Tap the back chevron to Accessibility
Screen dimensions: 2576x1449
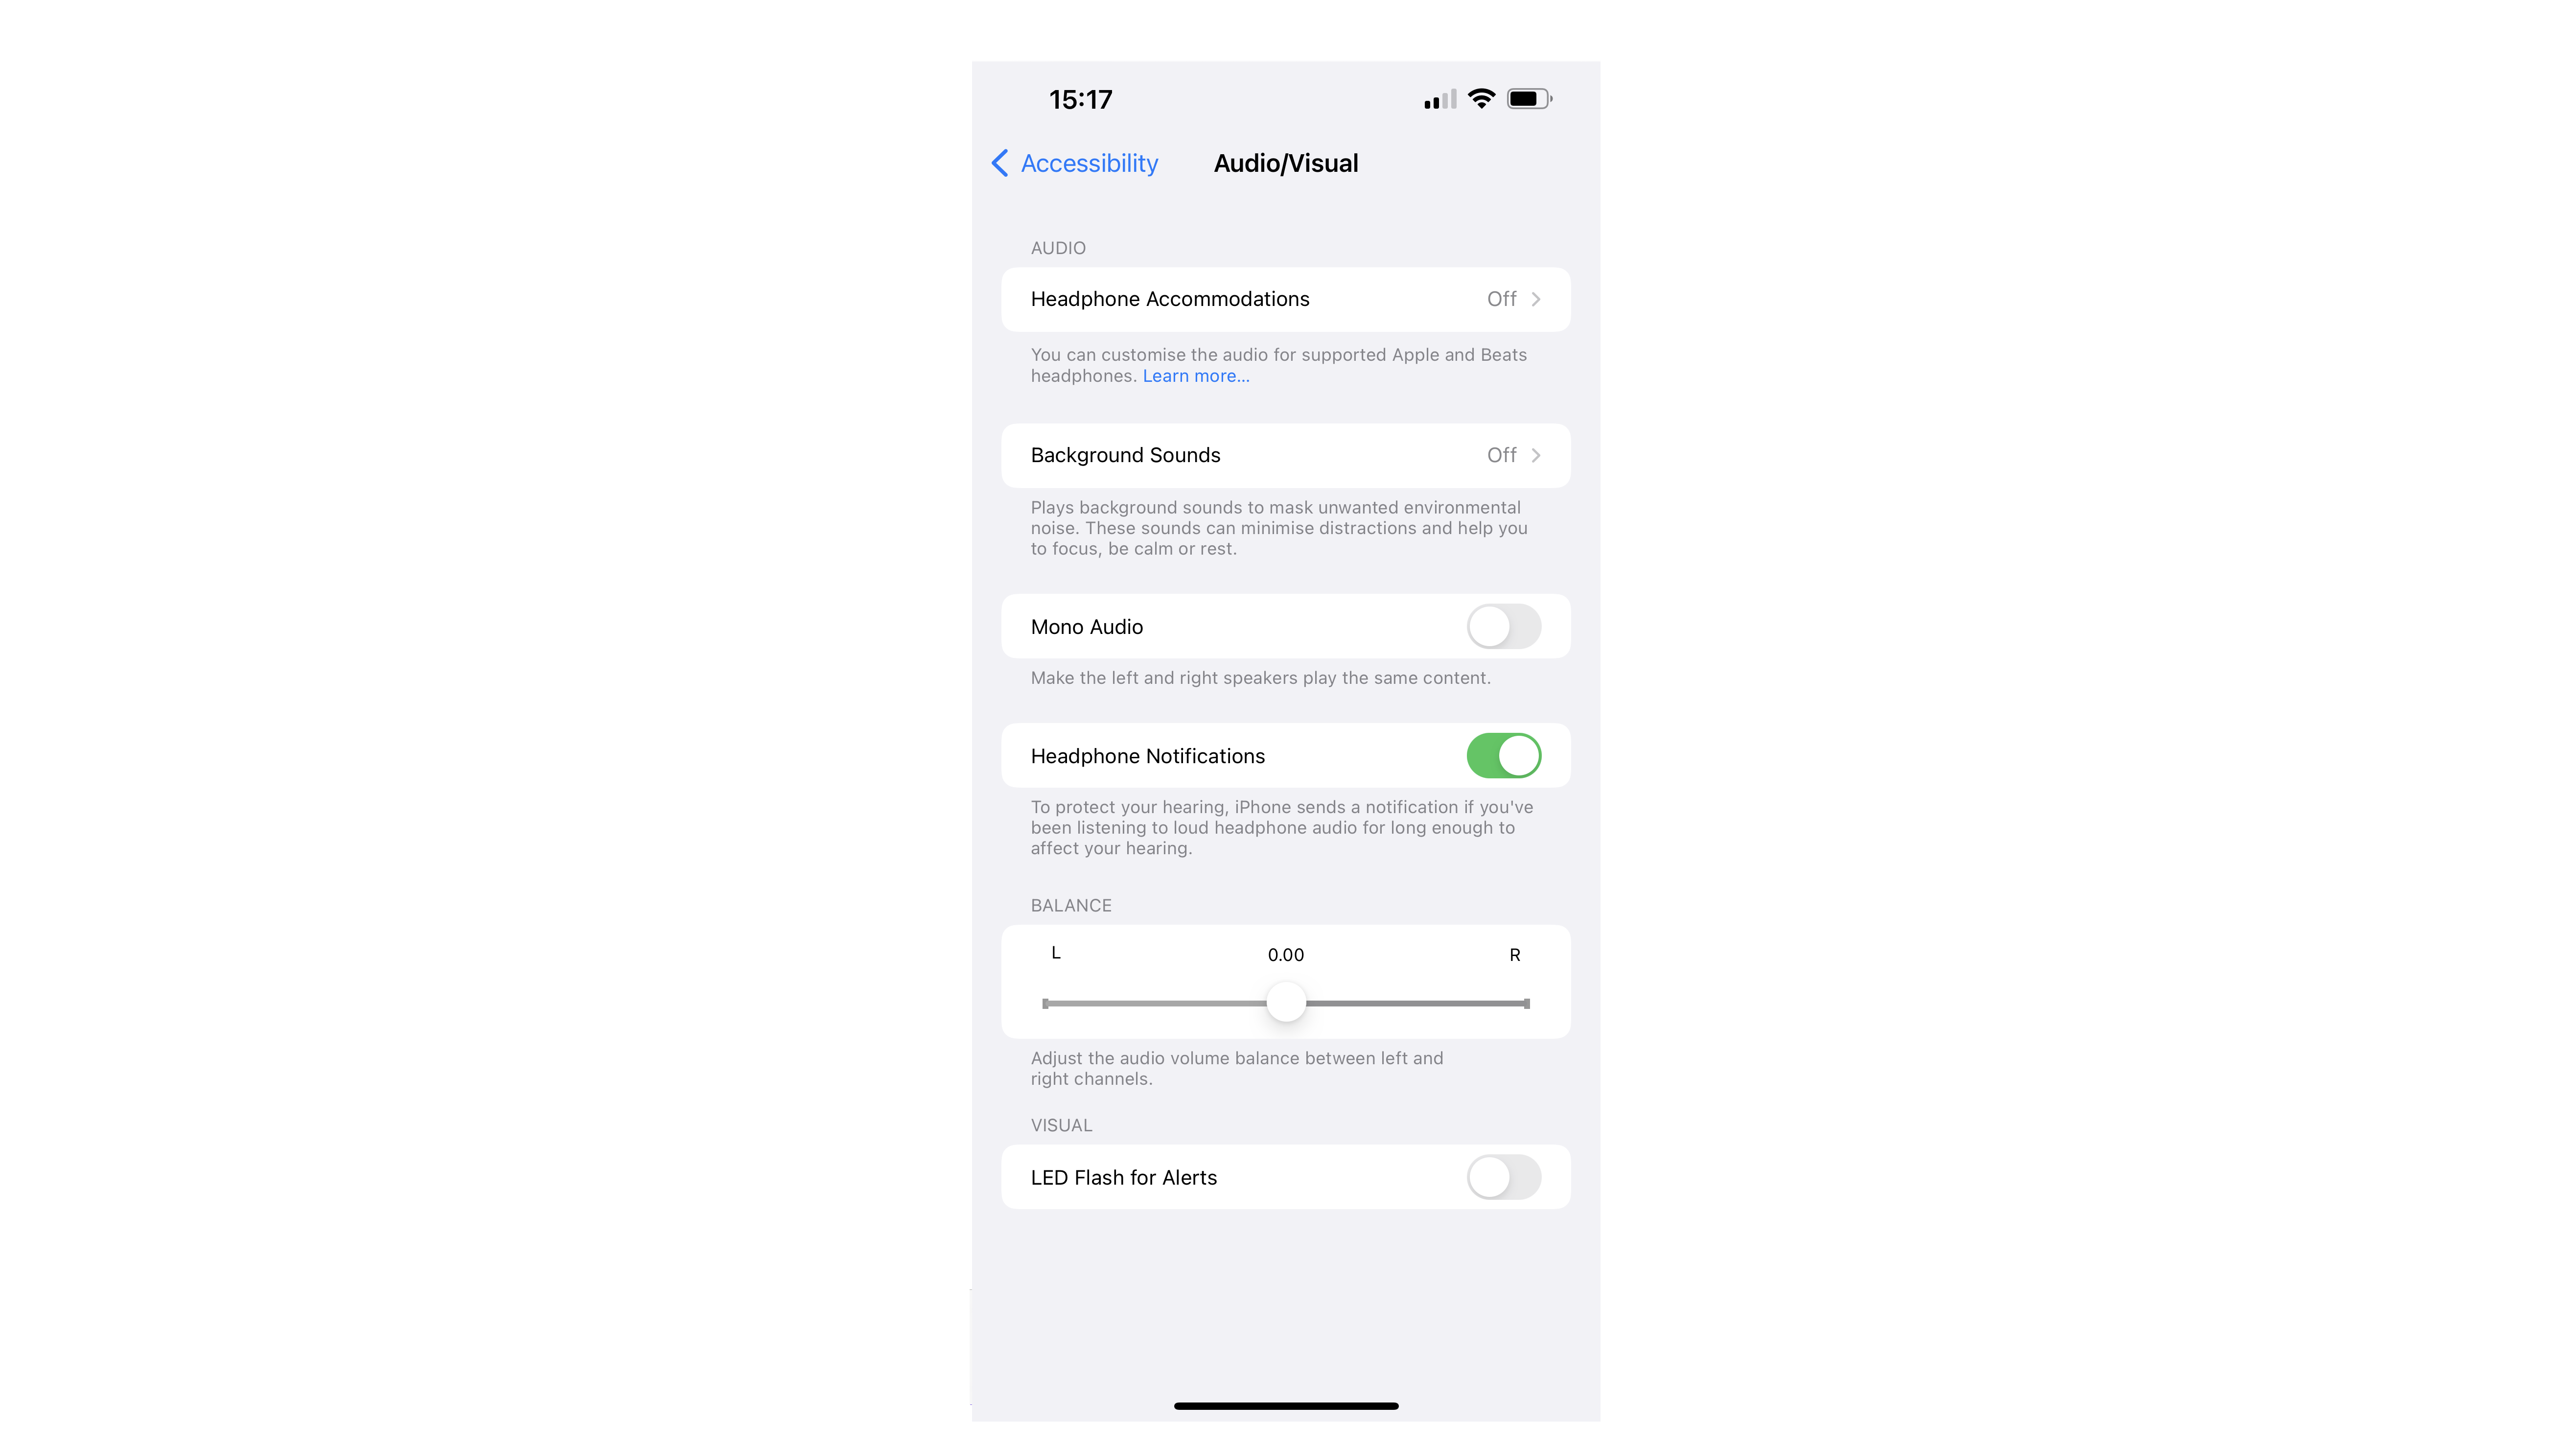click(x=1003, y=163)
